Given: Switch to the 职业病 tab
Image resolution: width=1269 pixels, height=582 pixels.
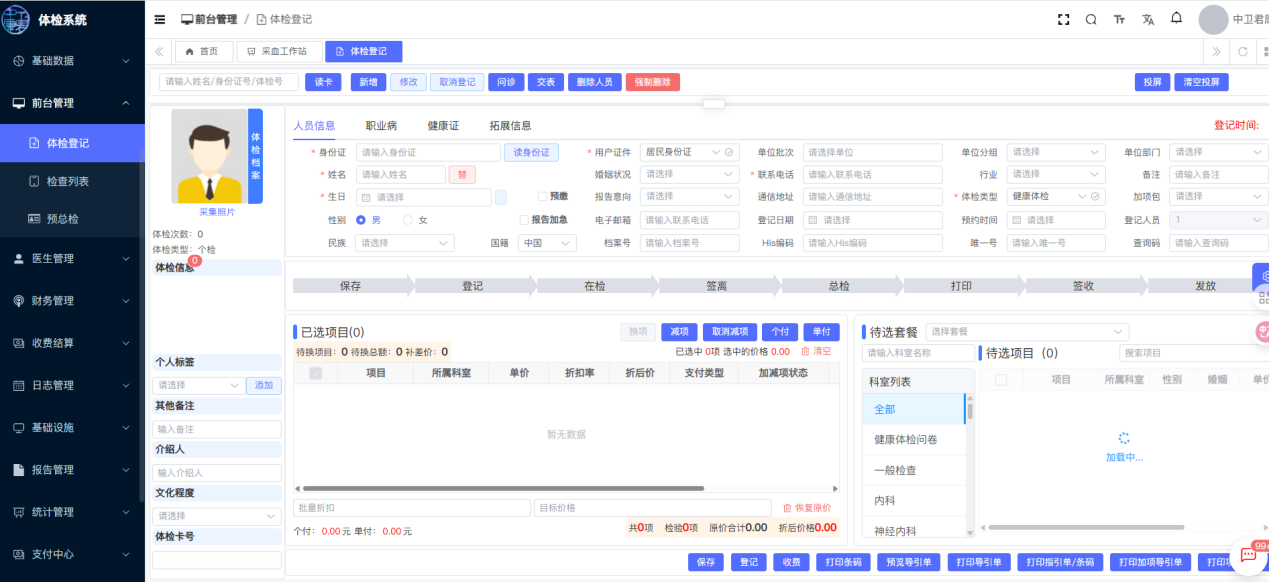Looking at the screenshot, I should pos(381,126).
